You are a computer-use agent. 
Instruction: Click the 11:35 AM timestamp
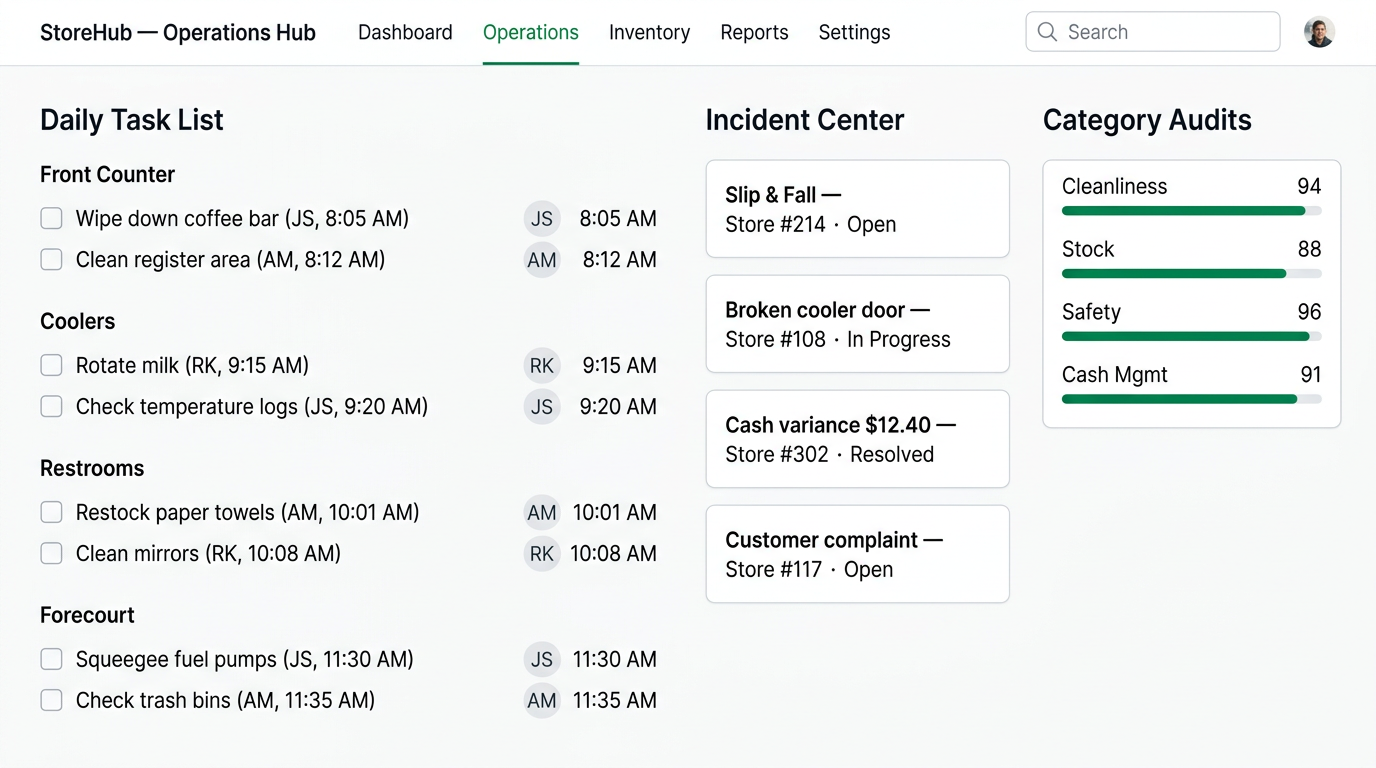click(x=614, y=701)
